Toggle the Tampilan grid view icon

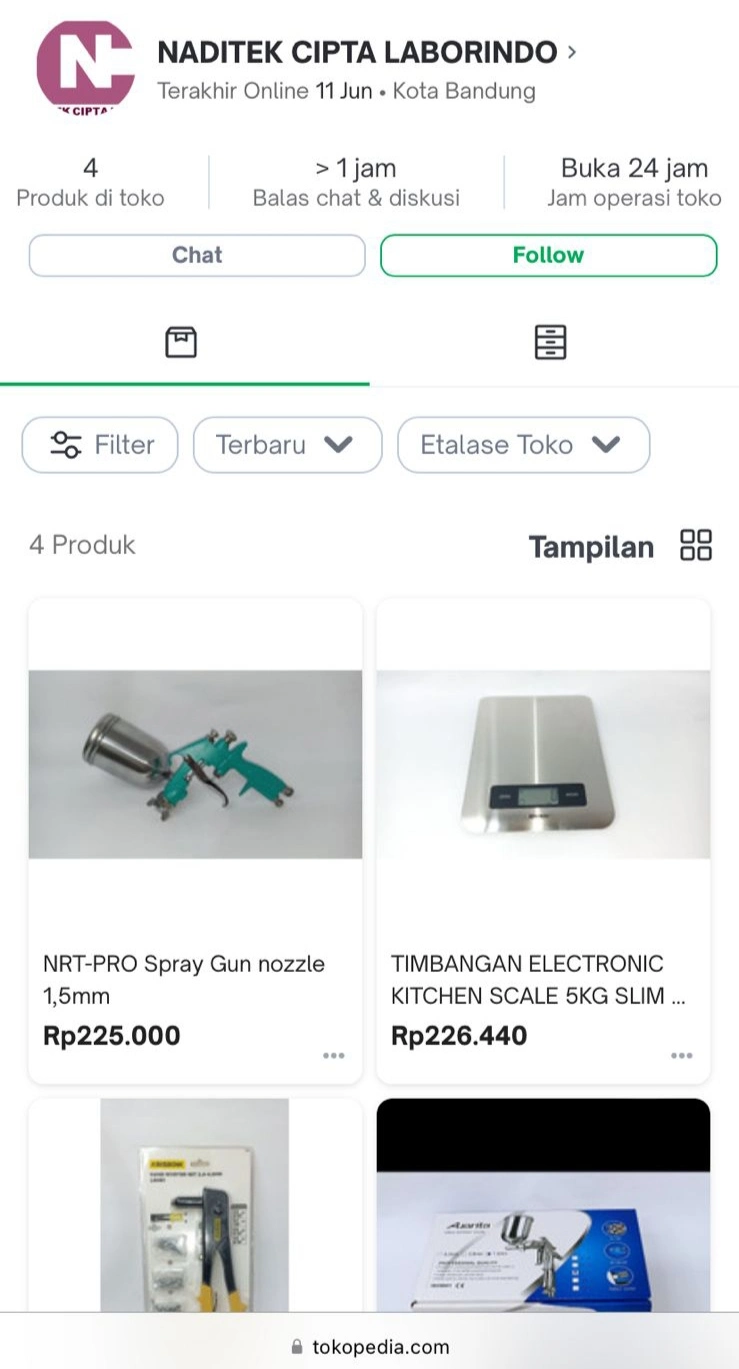click(x=695, y=546)
